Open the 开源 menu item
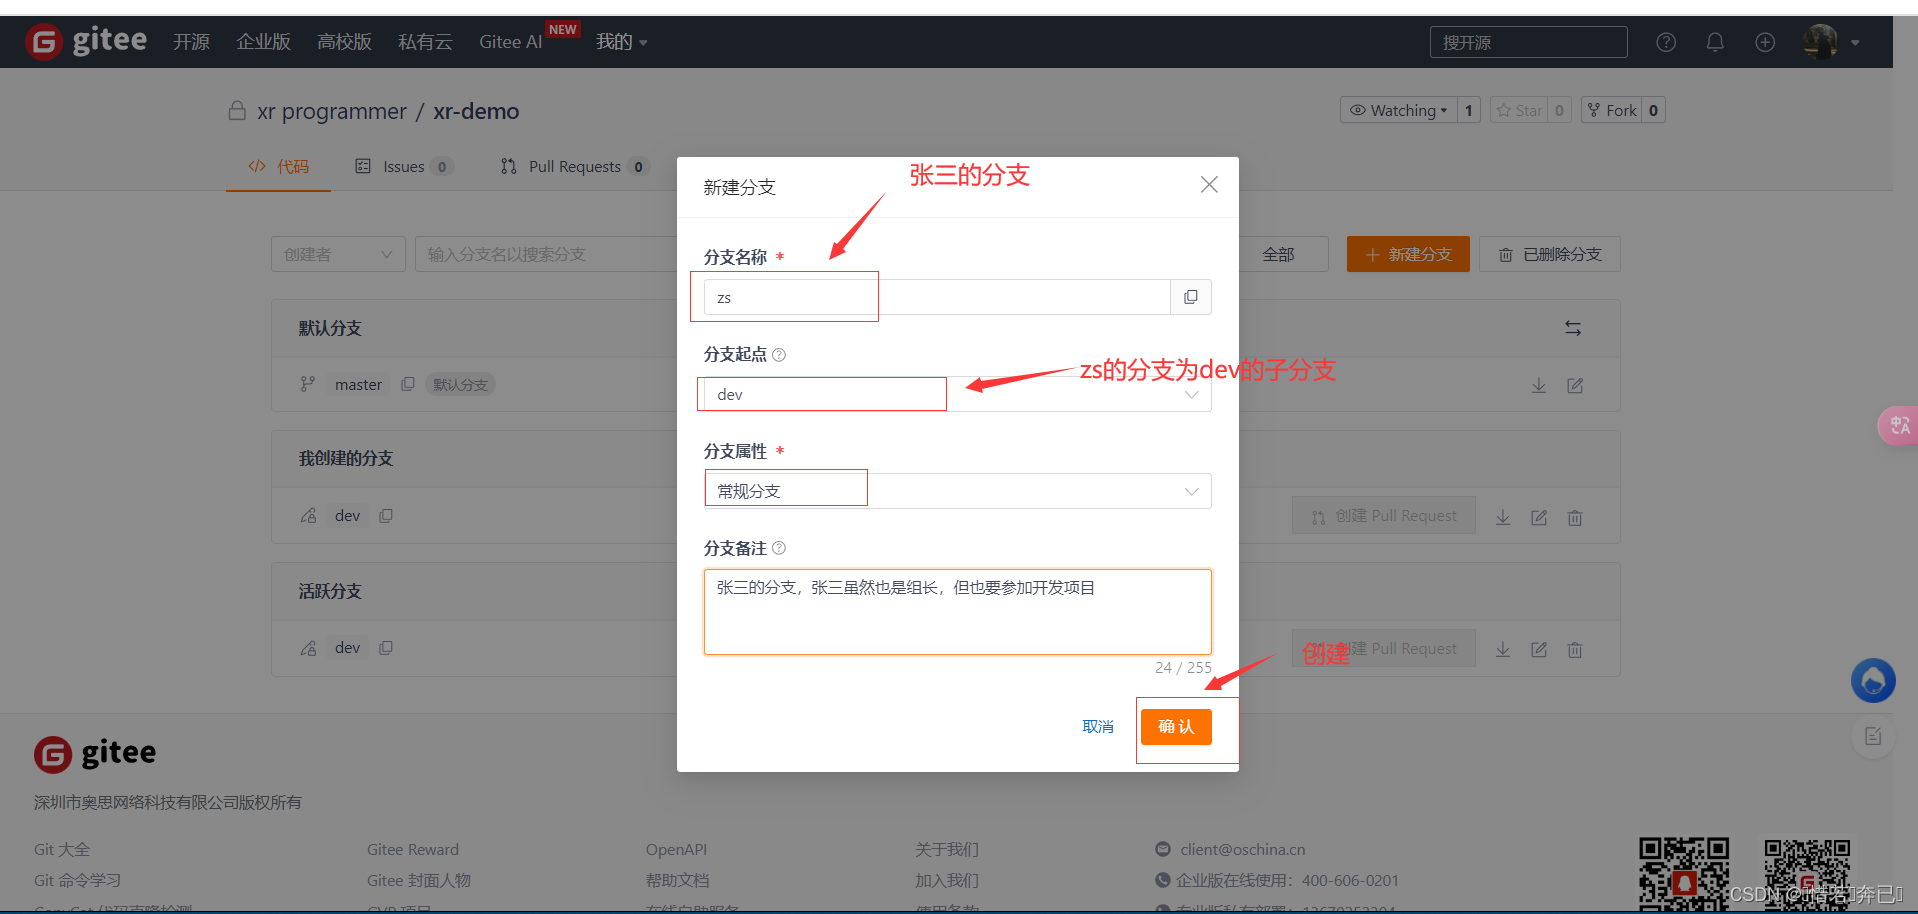The width and height of the screenshot is (1918, 914). (191, 42)
